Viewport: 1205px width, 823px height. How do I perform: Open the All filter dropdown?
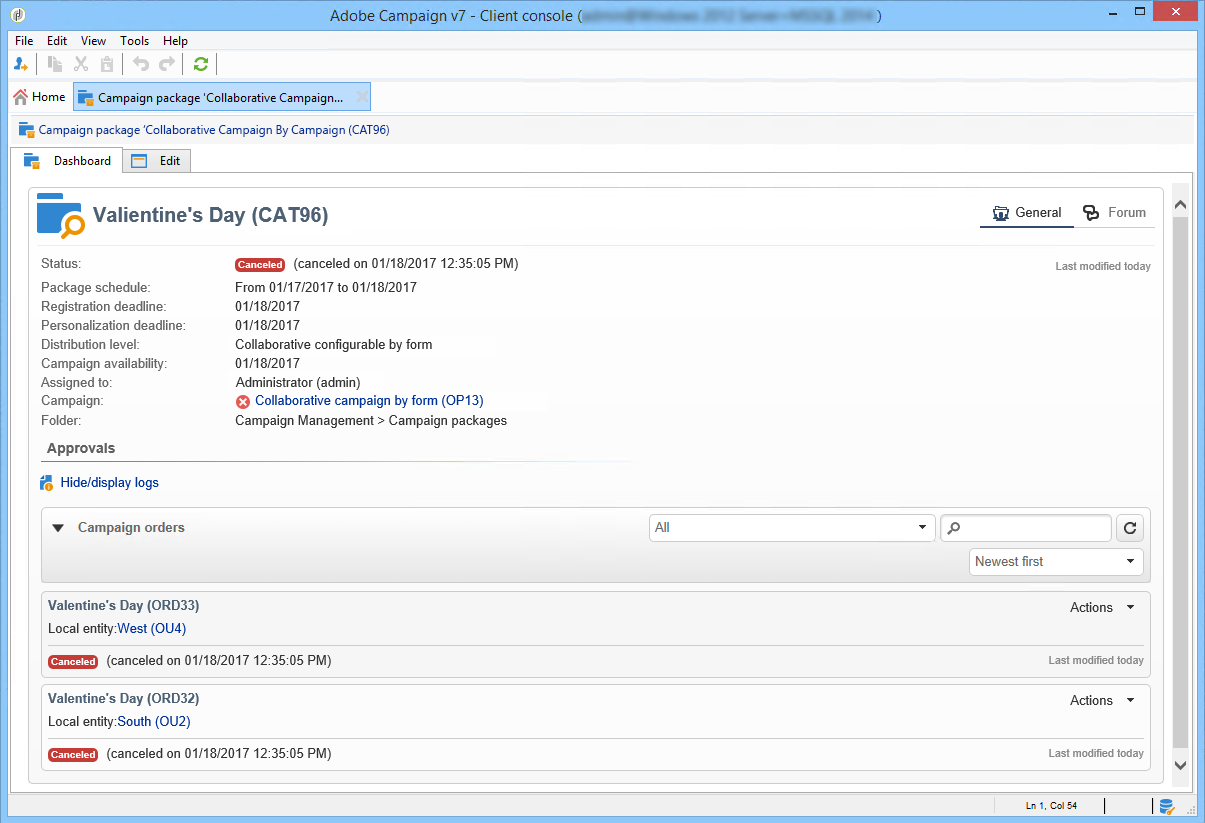(x=792, y=528)
